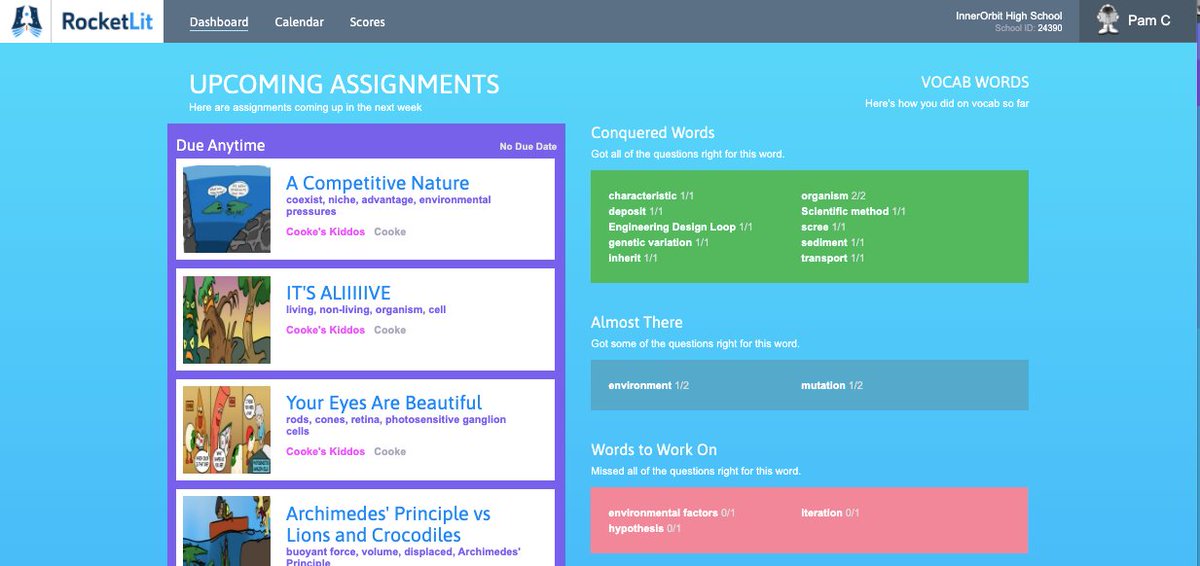This screenshot has height=566, width=1200.
Task: Click the Almost There heading
Action: (x=637, y=323)
